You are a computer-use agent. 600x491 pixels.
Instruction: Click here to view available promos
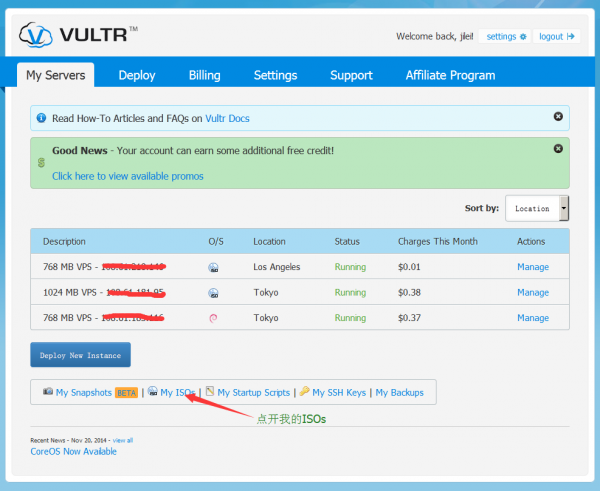(128, 176)
